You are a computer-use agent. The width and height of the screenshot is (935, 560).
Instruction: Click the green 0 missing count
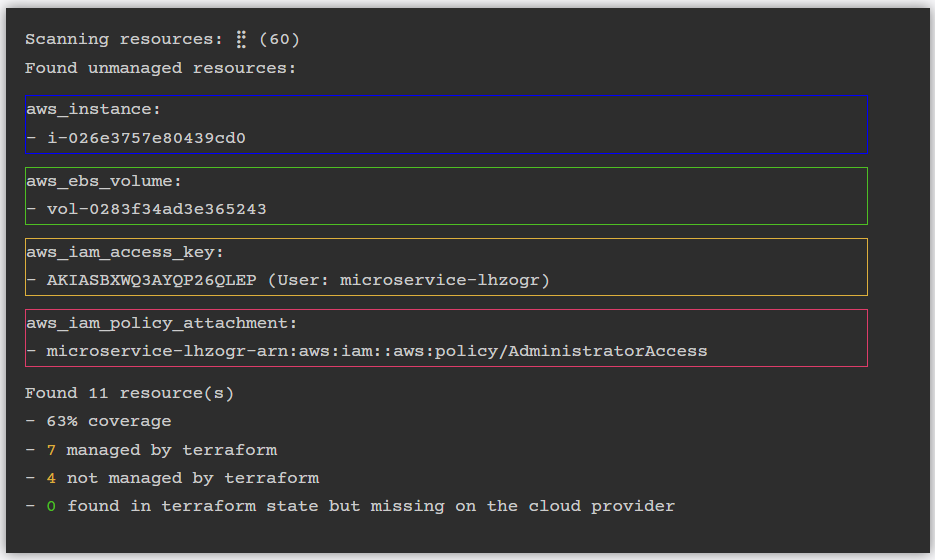point(51,506)
